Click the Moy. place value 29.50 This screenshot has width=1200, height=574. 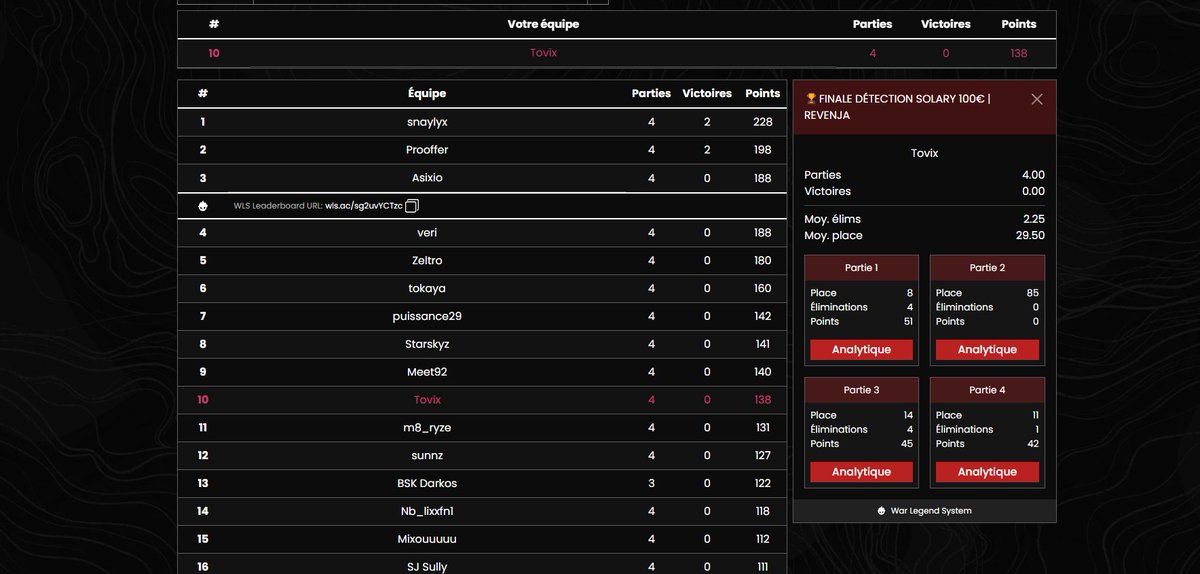pyautogui.click(x=1030, y=236)
